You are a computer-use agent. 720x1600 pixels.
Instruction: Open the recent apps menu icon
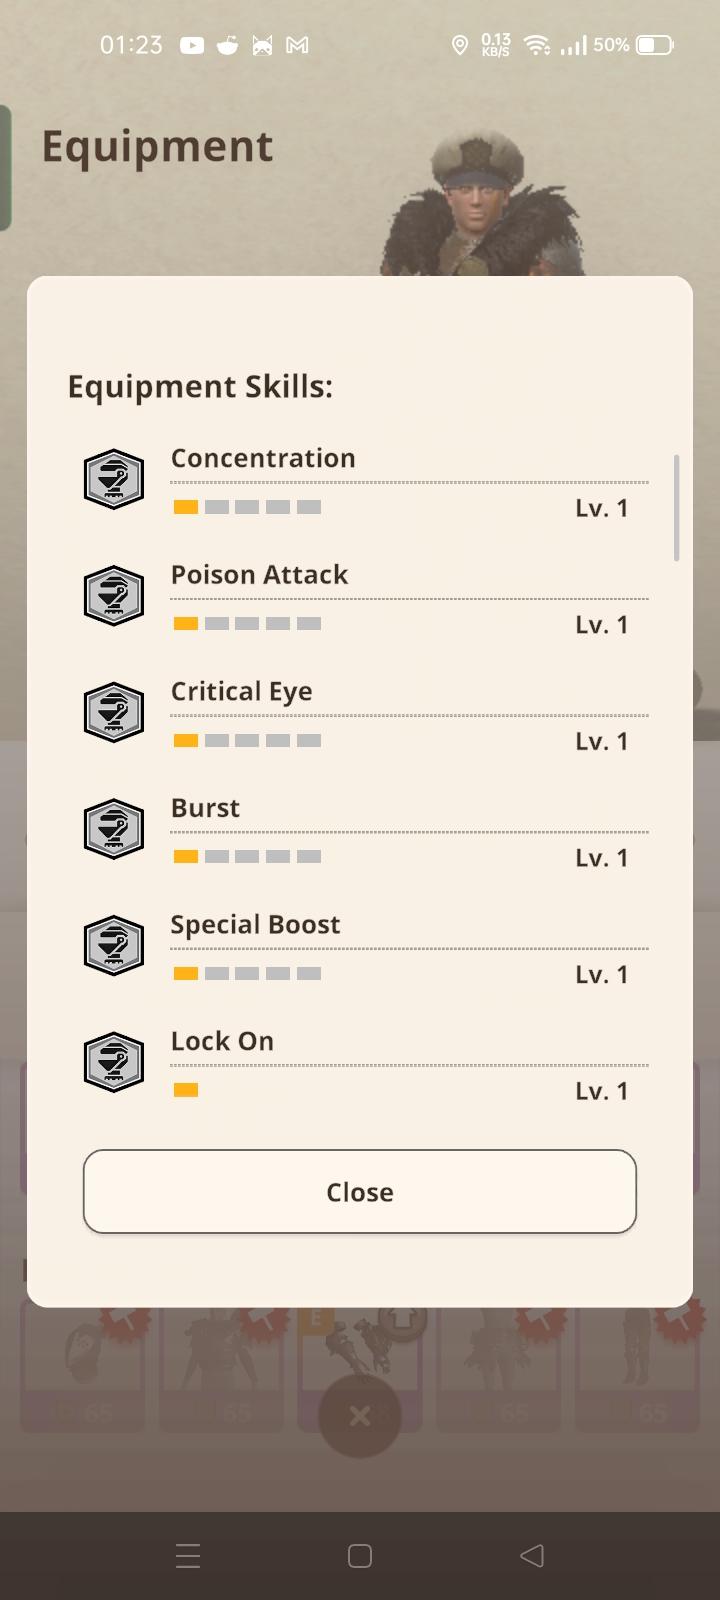188,1555
